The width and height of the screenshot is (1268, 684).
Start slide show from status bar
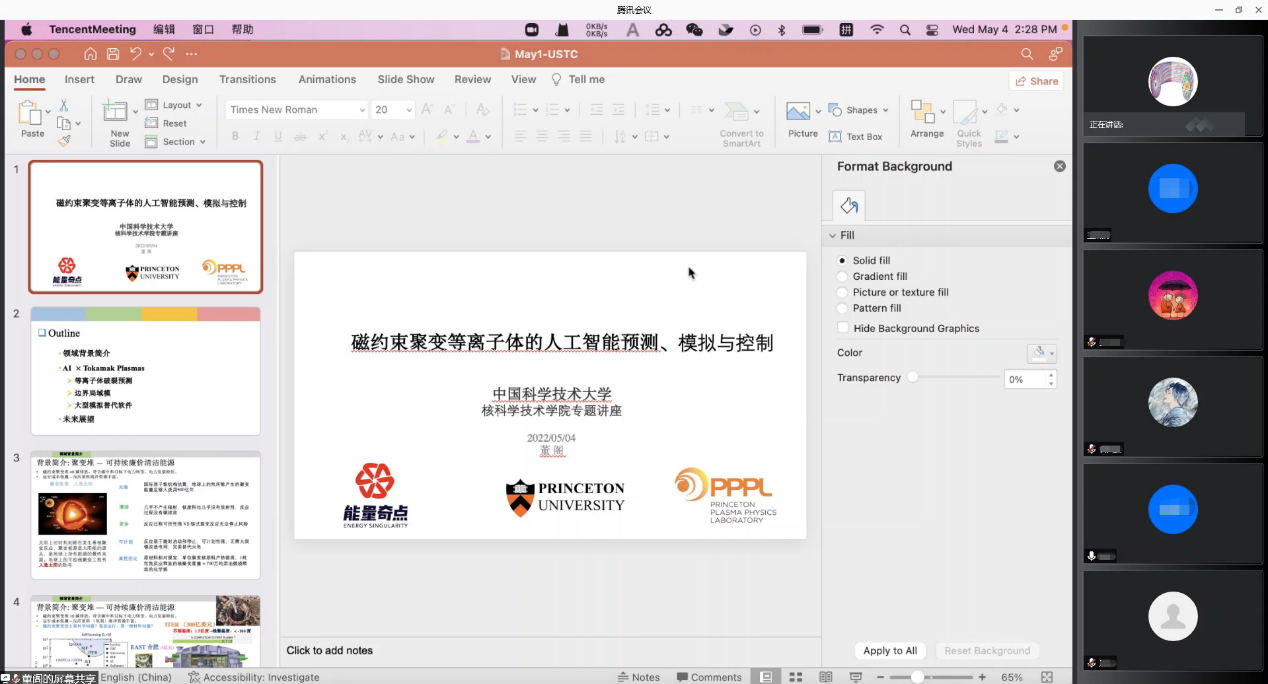856,677
